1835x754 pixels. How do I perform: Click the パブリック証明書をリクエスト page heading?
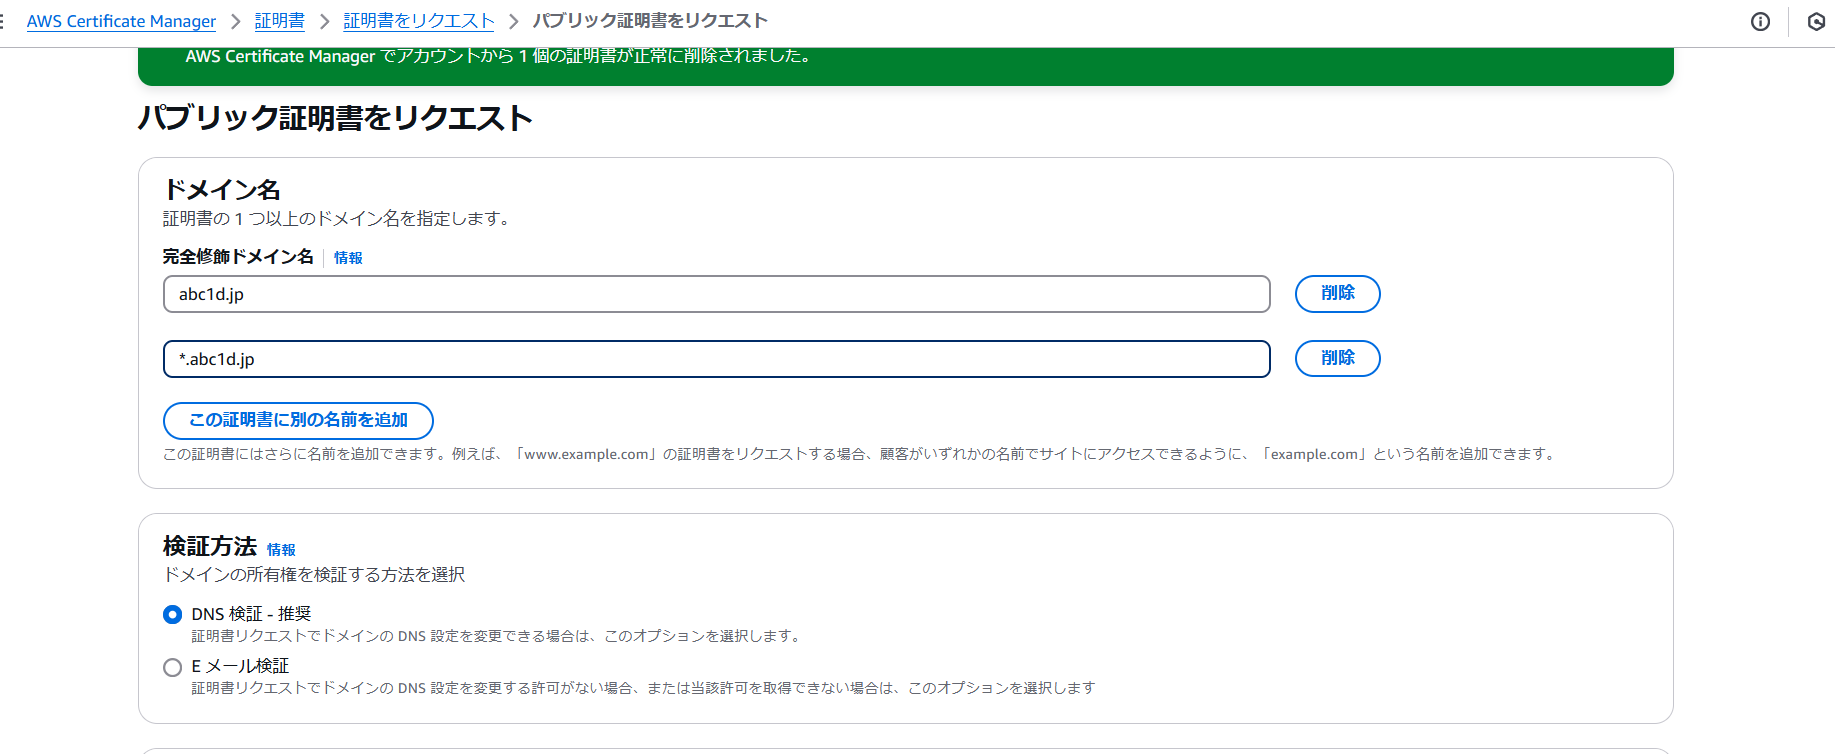pos(335,118)
